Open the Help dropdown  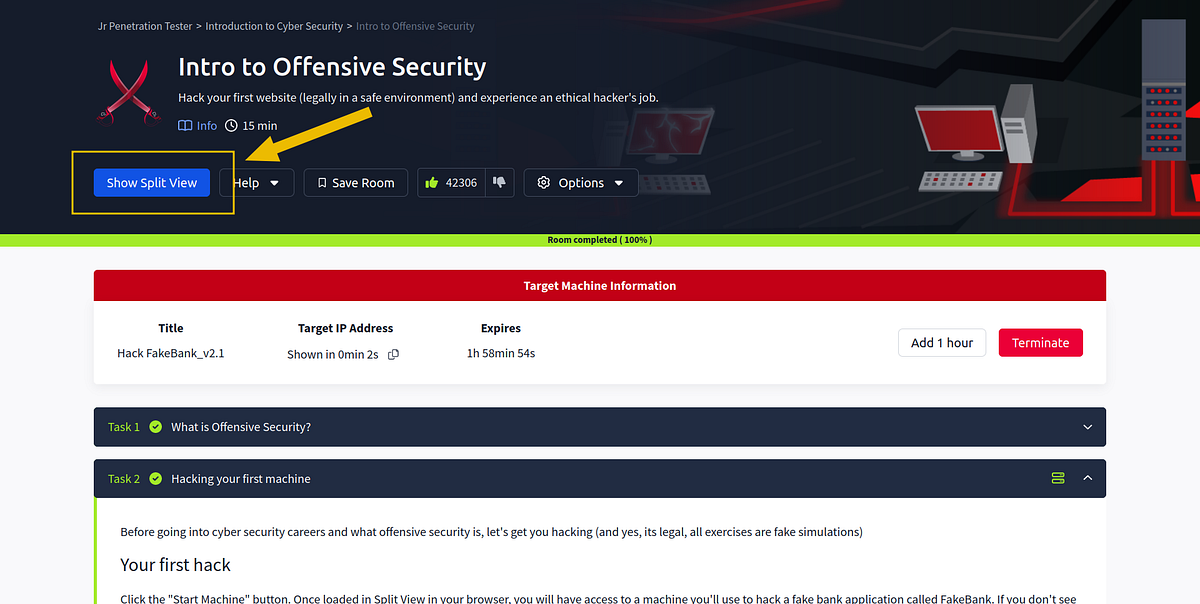coord(256,182)
